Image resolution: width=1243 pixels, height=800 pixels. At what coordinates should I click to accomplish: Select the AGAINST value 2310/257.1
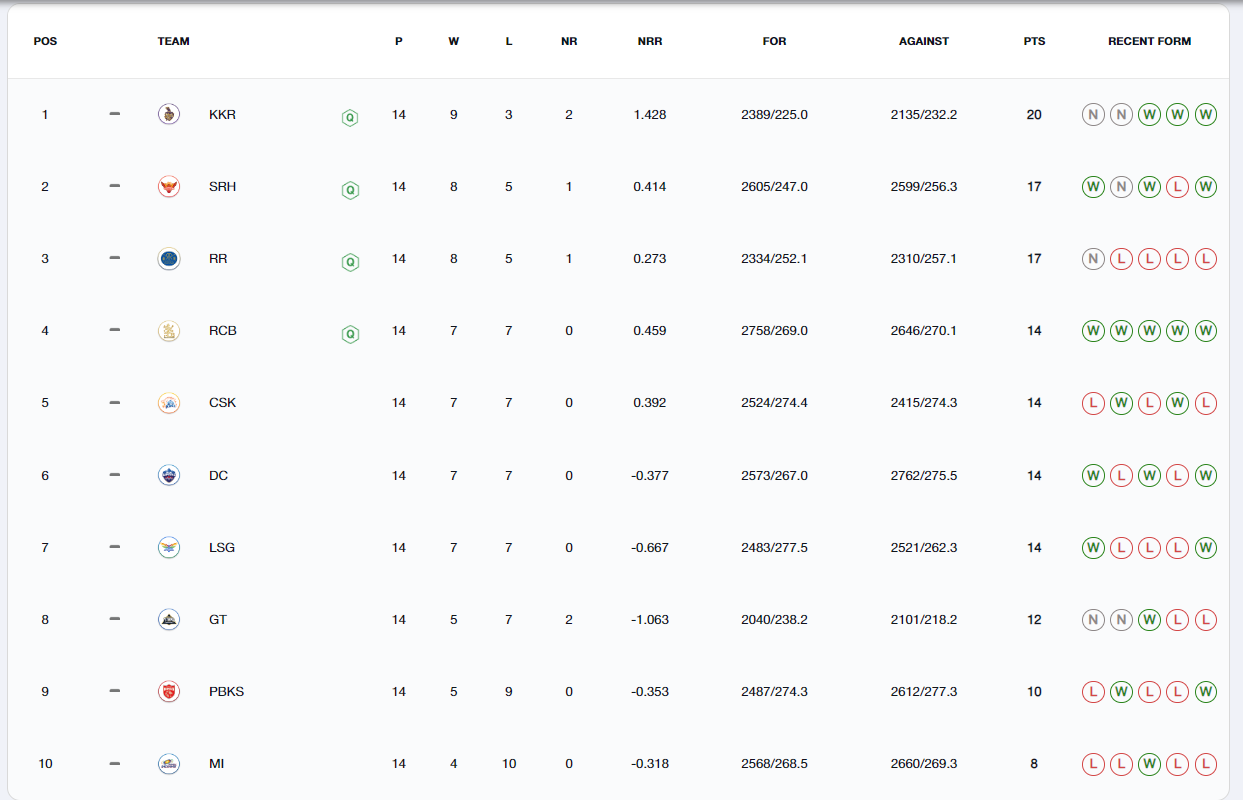(x=924, y=259)
